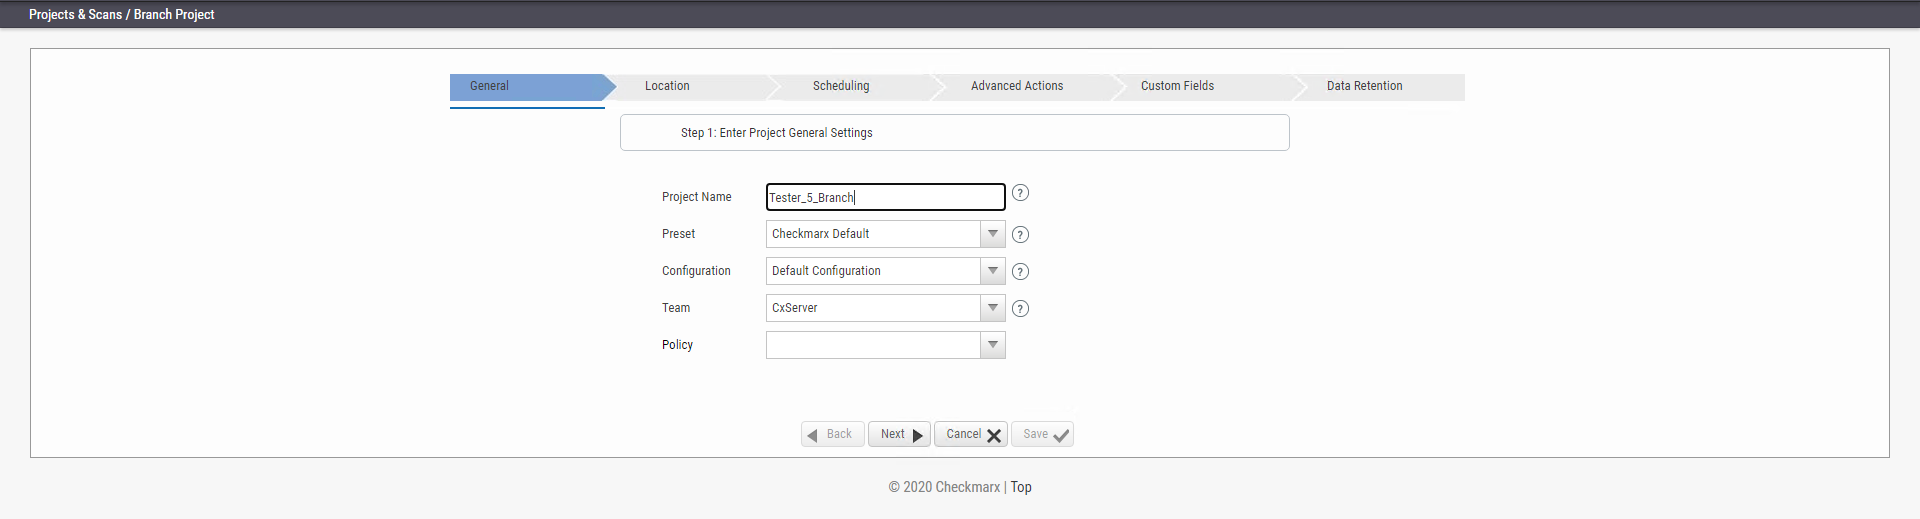Expand the Team dropdown arrow
The height and width of the screenshot is (519, 1920).
click(x=993, y=308)
